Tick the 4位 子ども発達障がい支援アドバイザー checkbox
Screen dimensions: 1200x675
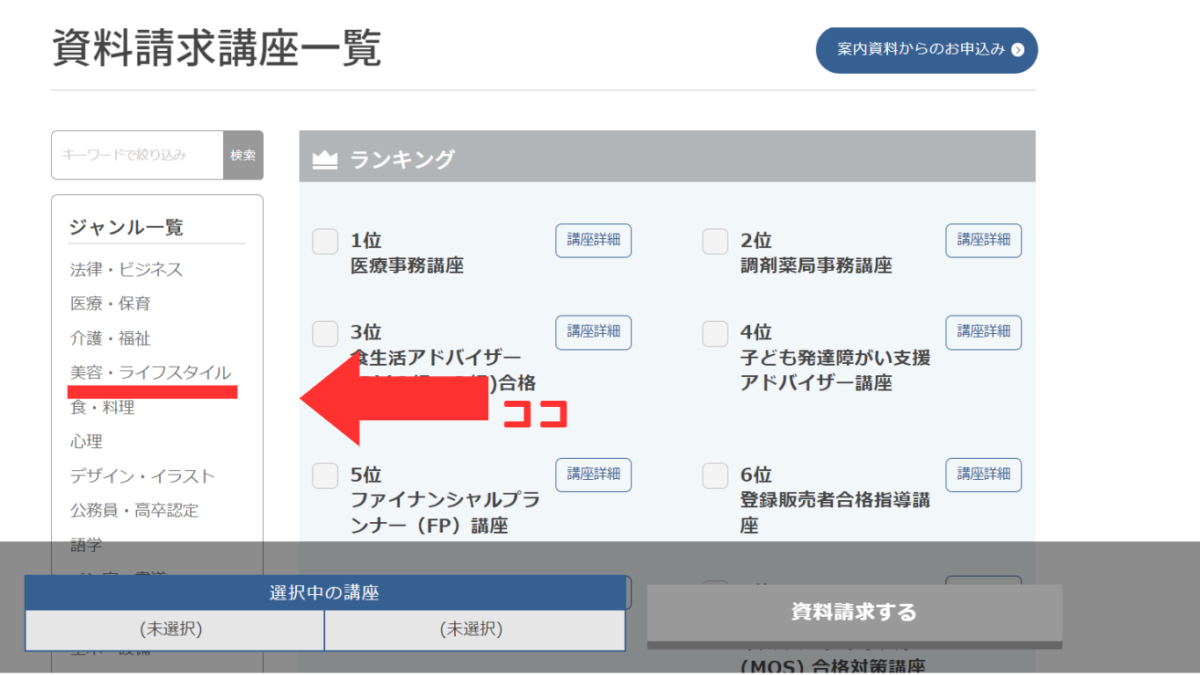coord(715,333)
